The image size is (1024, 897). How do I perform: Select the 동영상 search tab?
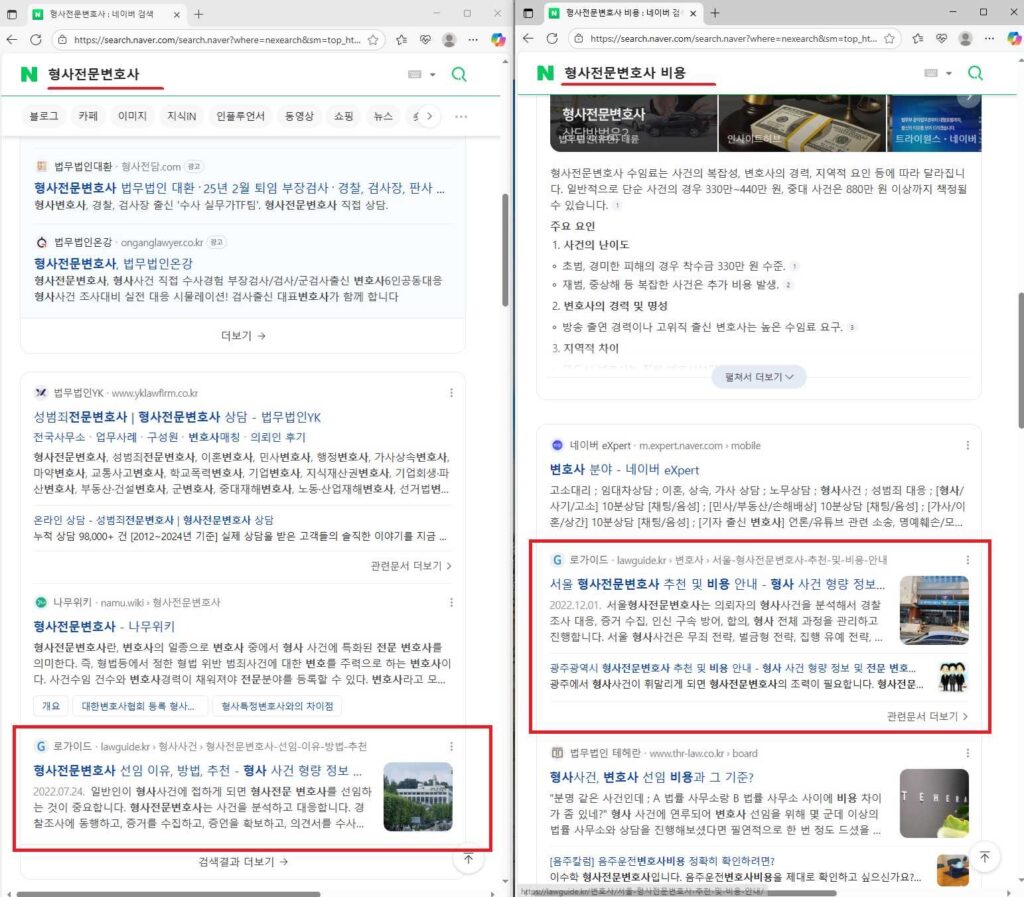(x=299, y=116)
